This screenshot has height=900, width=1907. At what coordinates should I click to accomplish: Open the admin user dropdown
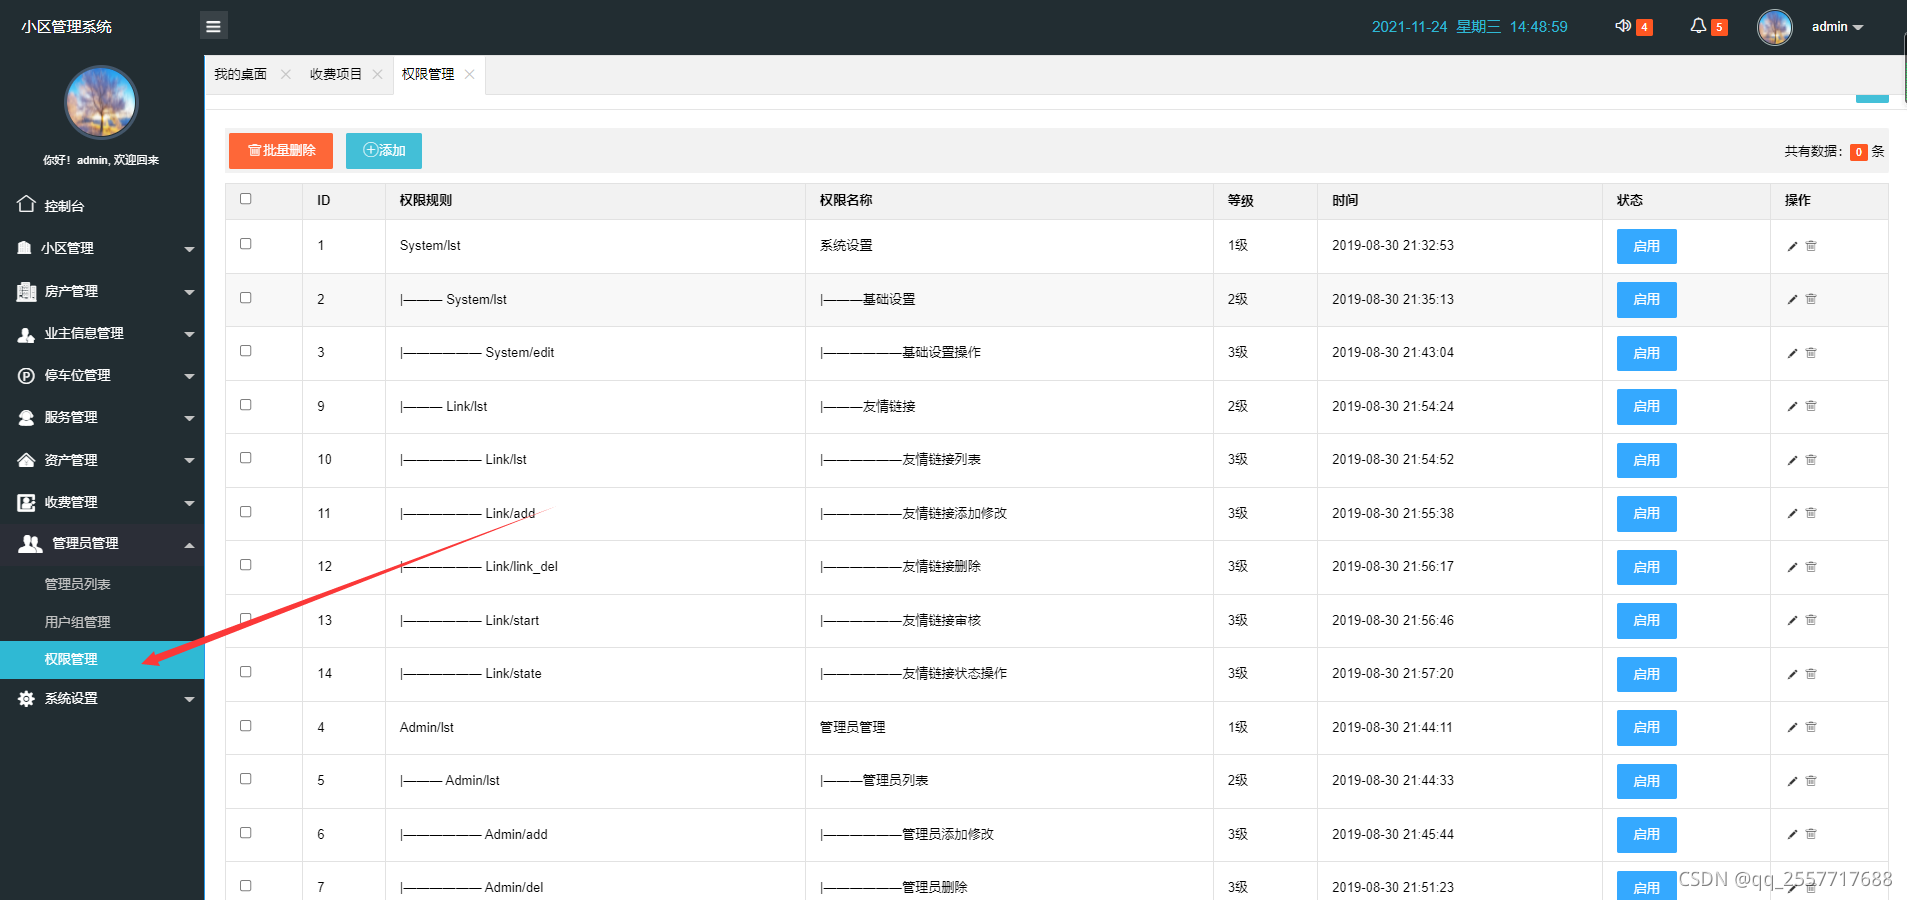tap(1837, 27)
